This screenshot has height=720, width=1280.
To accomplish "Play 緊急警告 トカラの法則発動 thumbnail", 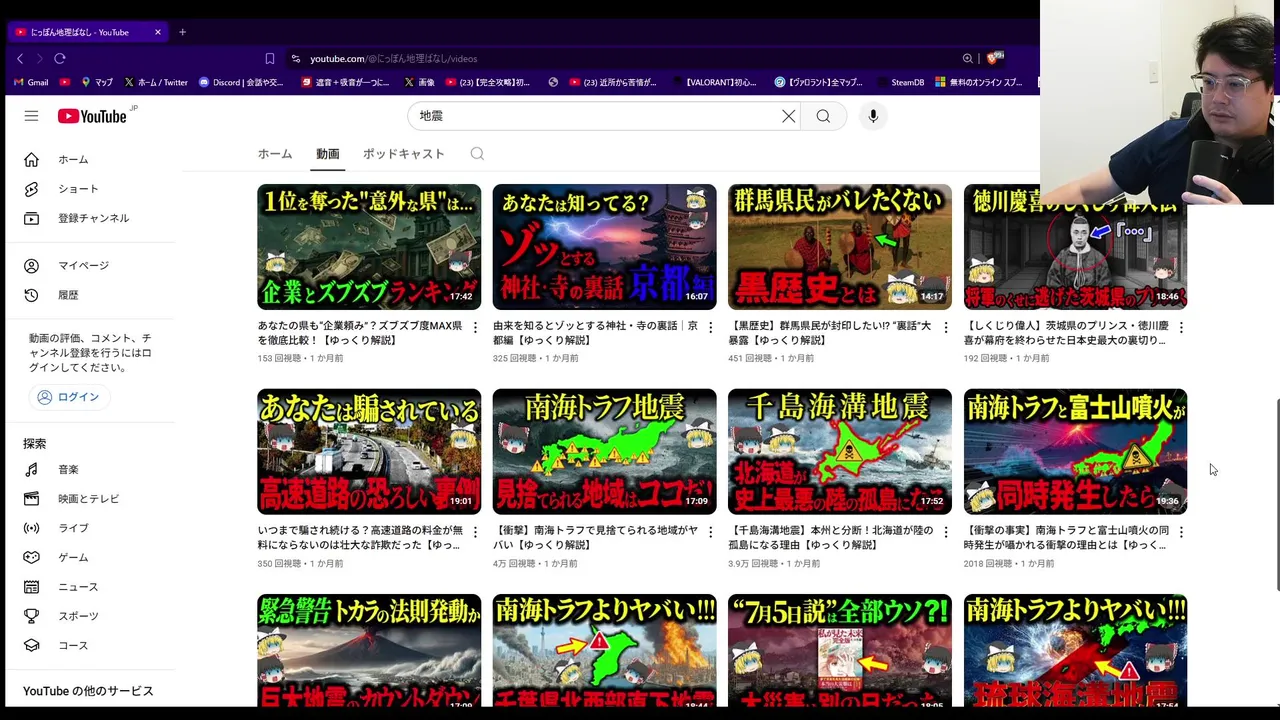I will click(x=369, y=651).
